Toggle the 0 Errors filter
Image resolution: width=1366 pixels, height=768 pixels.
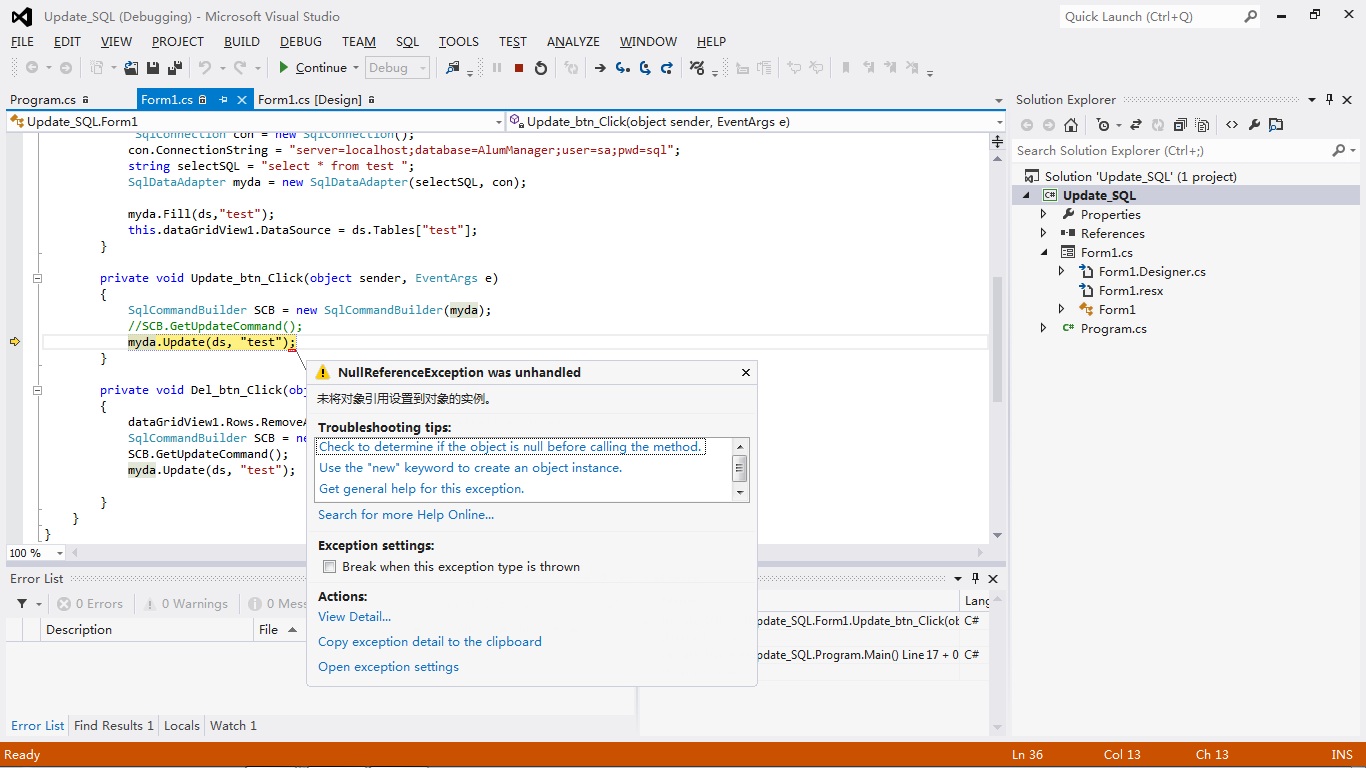coord(90,604)
